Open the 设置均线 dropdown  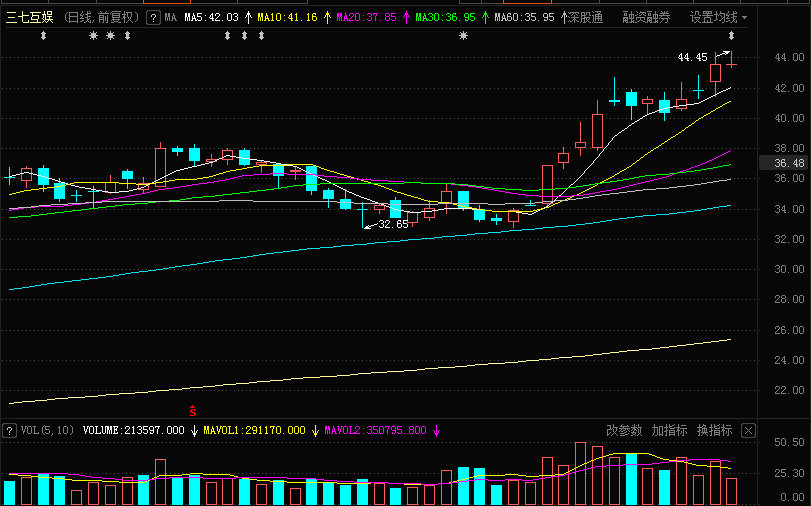click(718, 18)
